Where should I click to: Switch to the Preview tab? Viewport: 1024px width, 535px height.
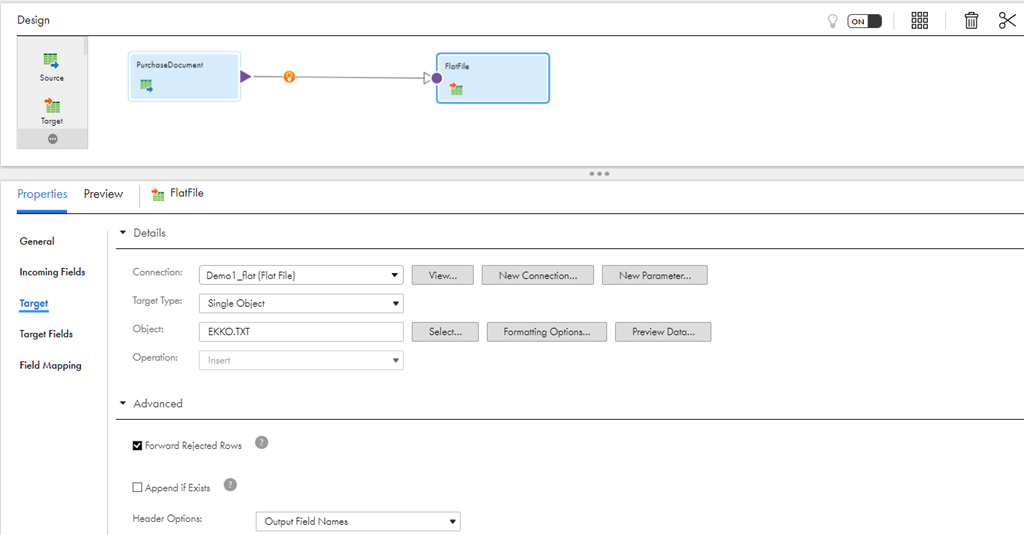pos(103,194)
